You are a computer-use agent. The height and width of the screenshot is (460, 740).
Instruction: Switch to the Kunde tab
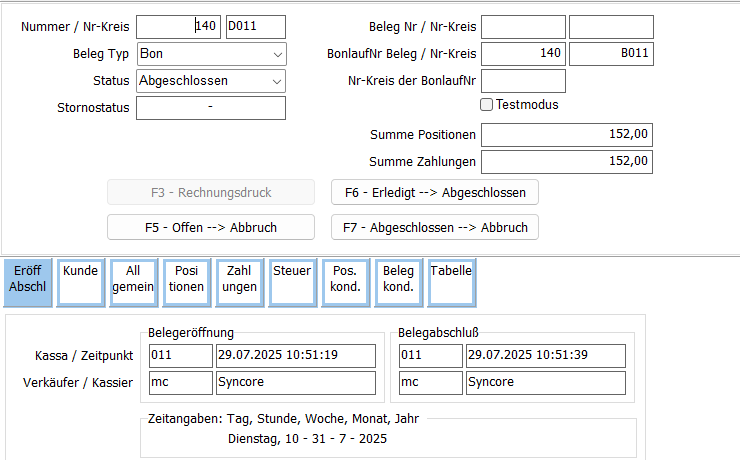[x=80, y=280]
